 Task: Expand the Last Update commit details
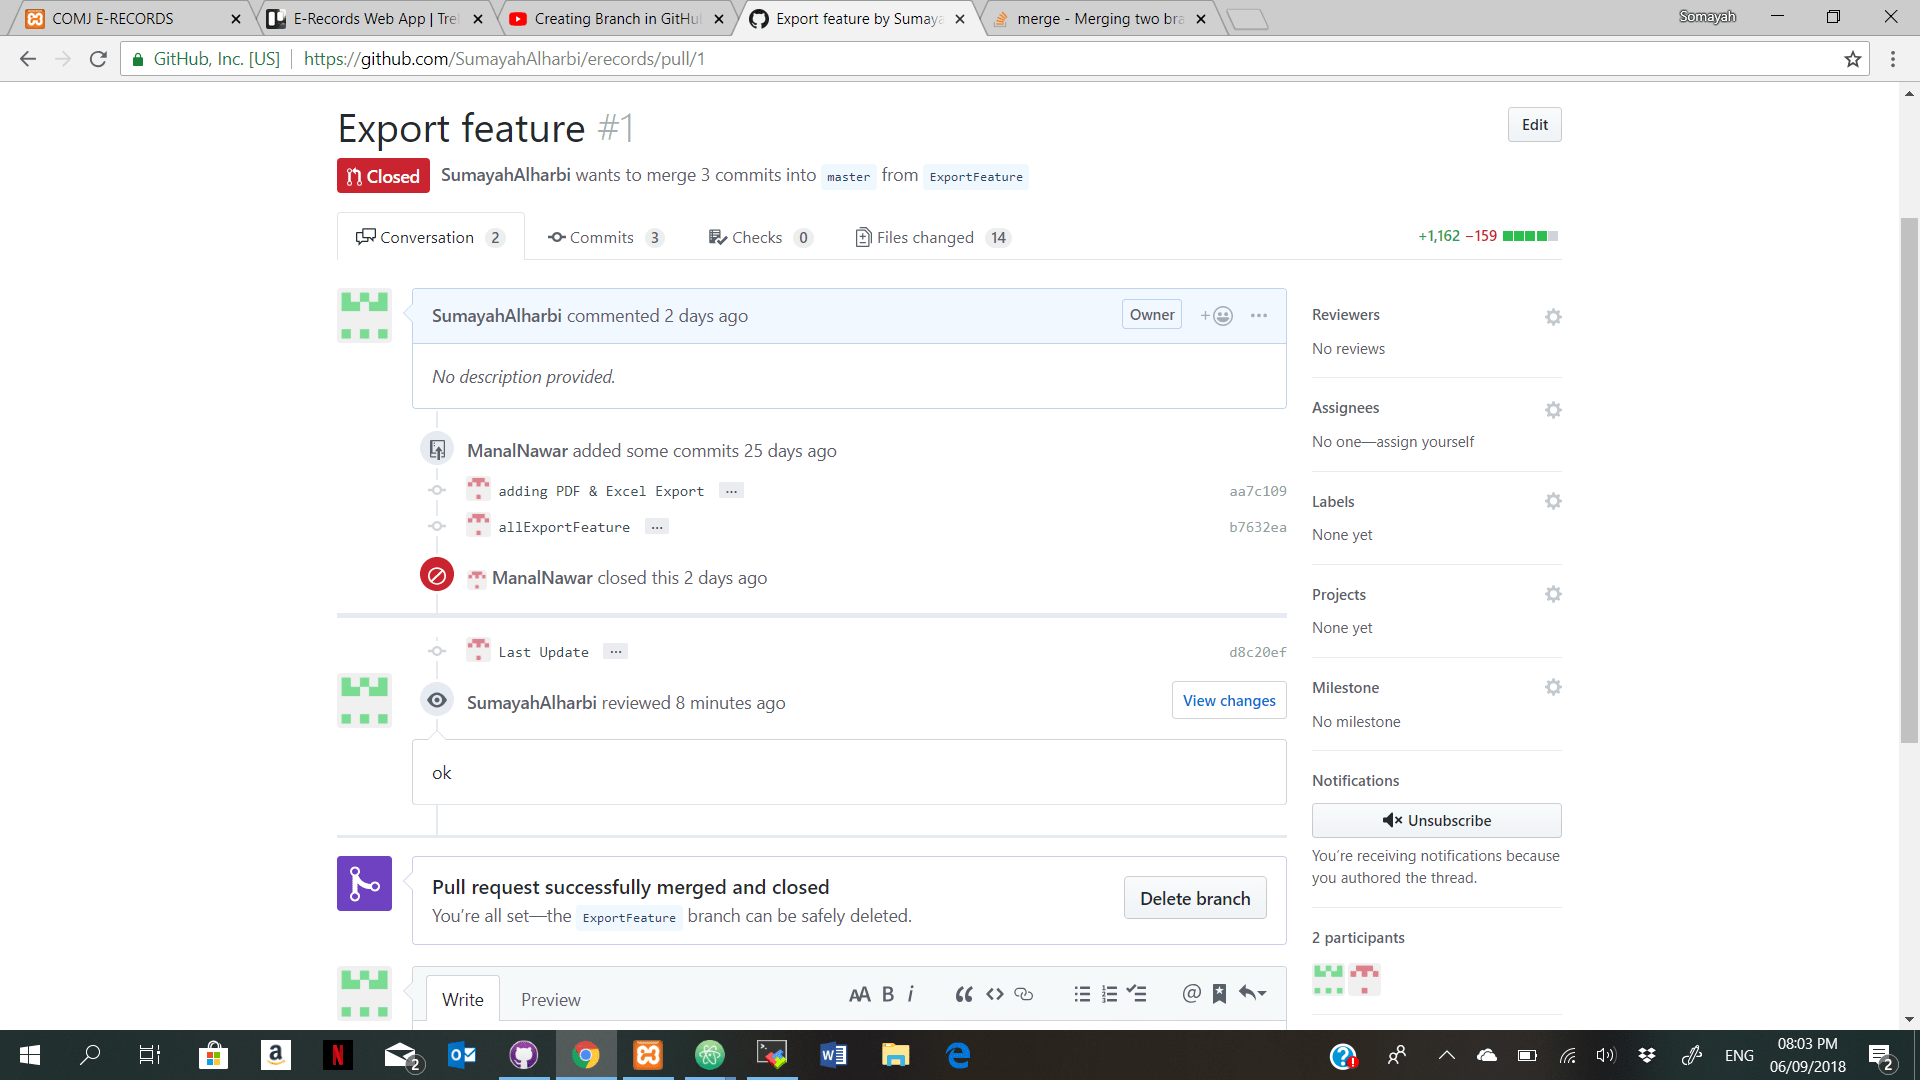[615, 652]
